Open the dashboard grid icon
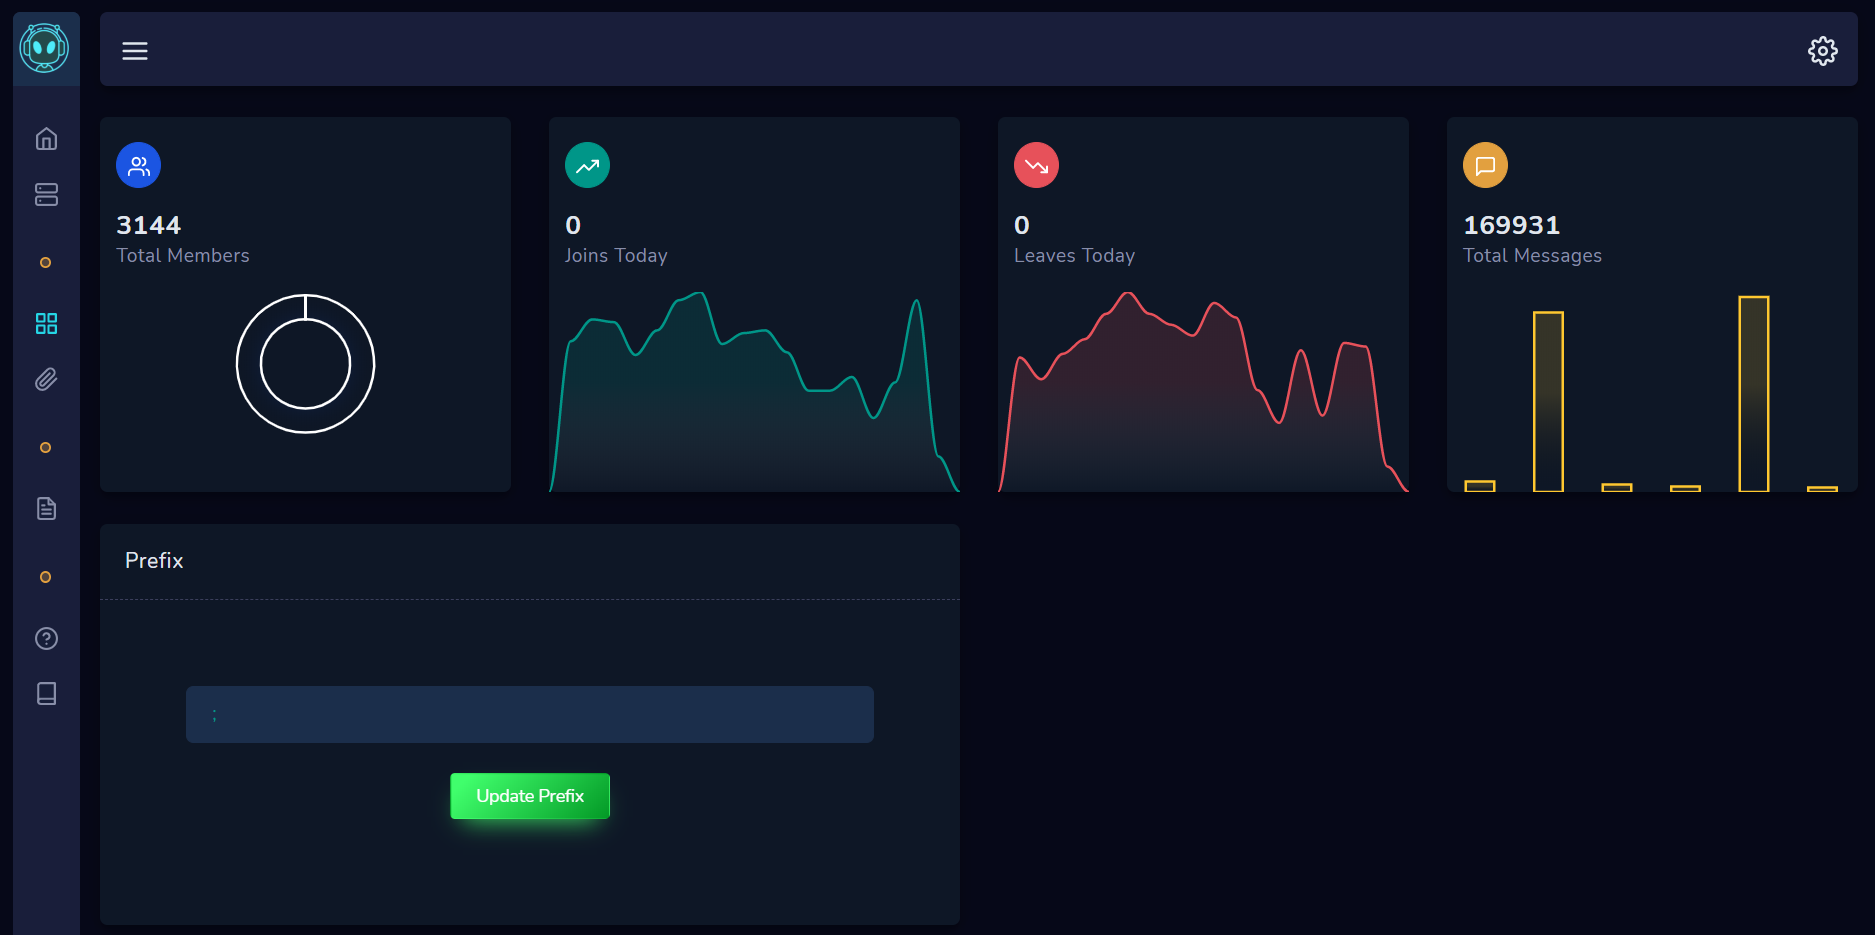1875x935 pixels. point(46,323)
